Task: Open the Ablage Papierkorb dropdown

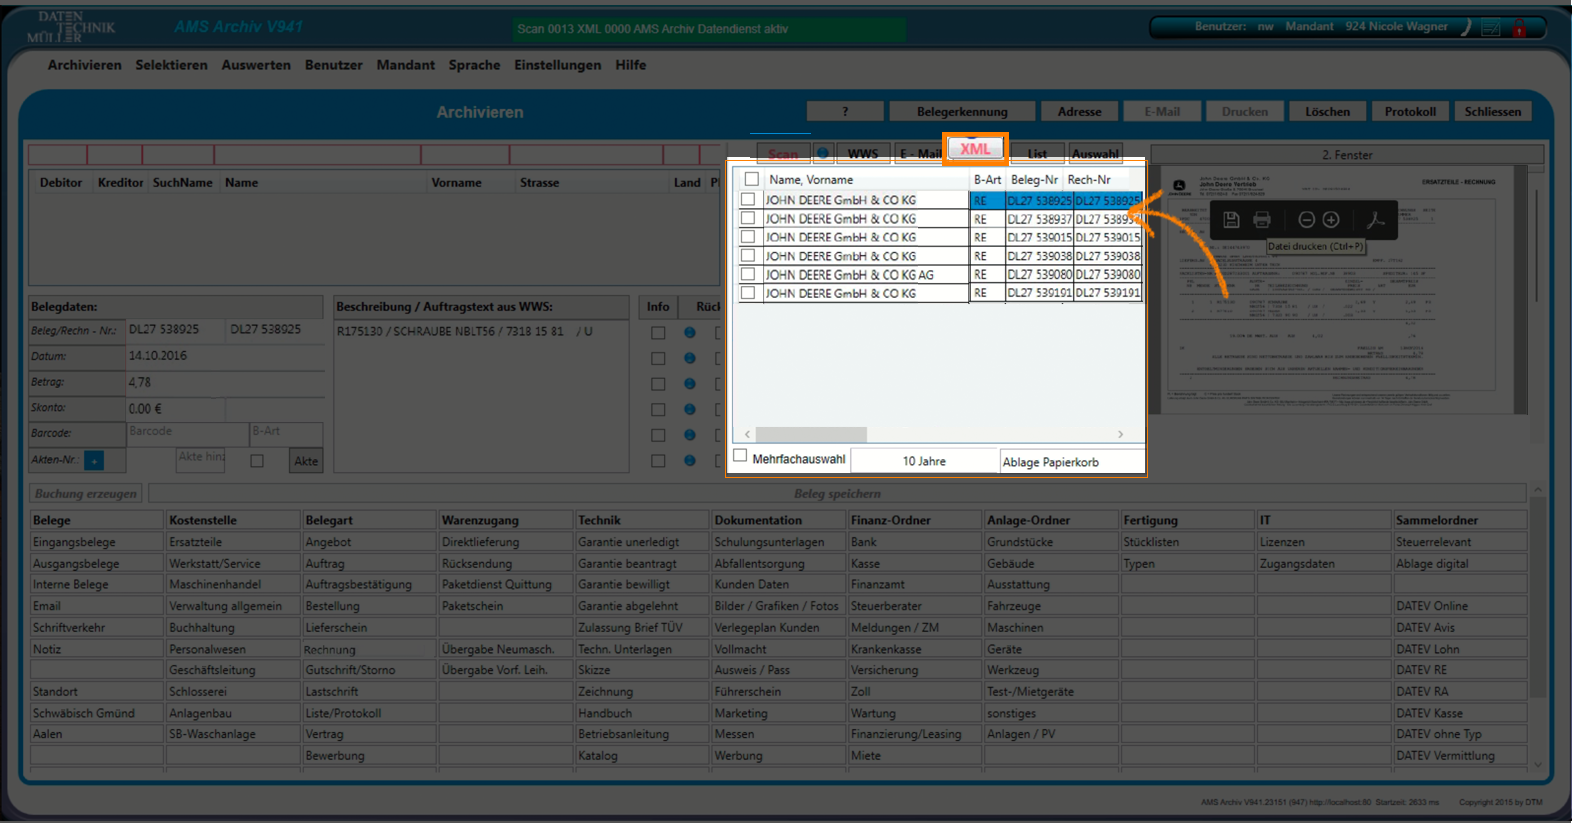Action: [1071, 462]
